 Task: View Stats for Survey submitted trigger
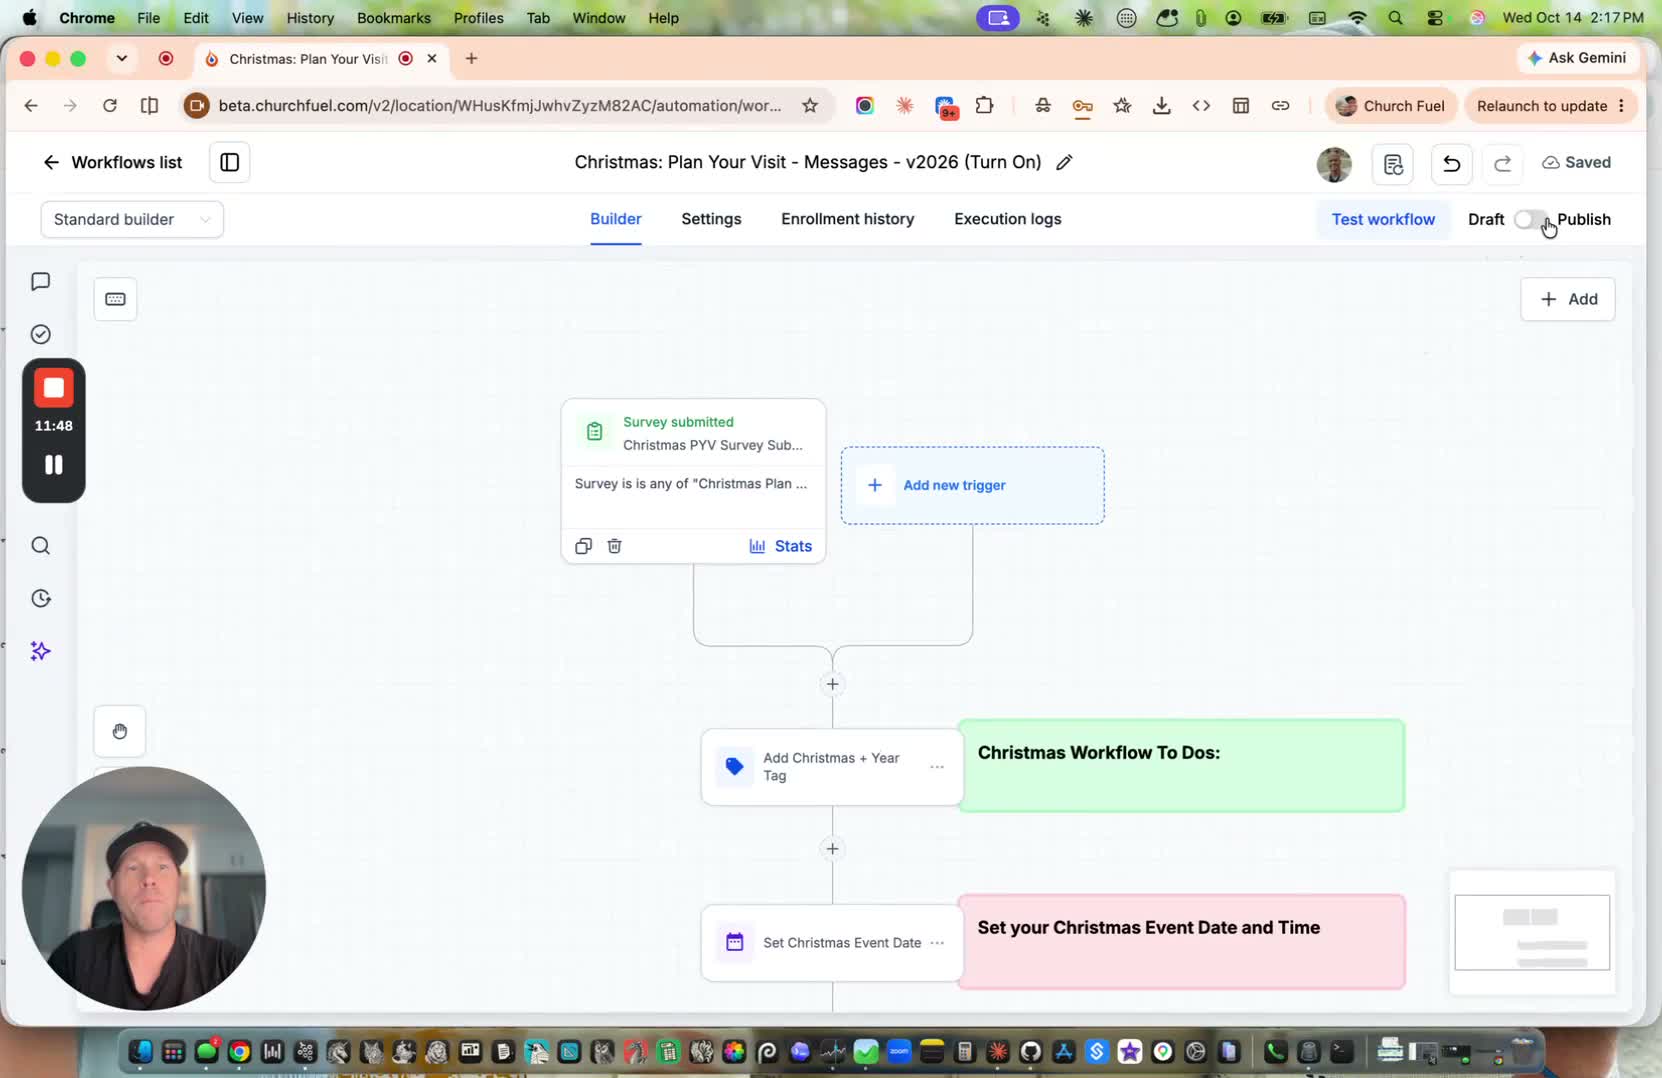coord(781,546)
